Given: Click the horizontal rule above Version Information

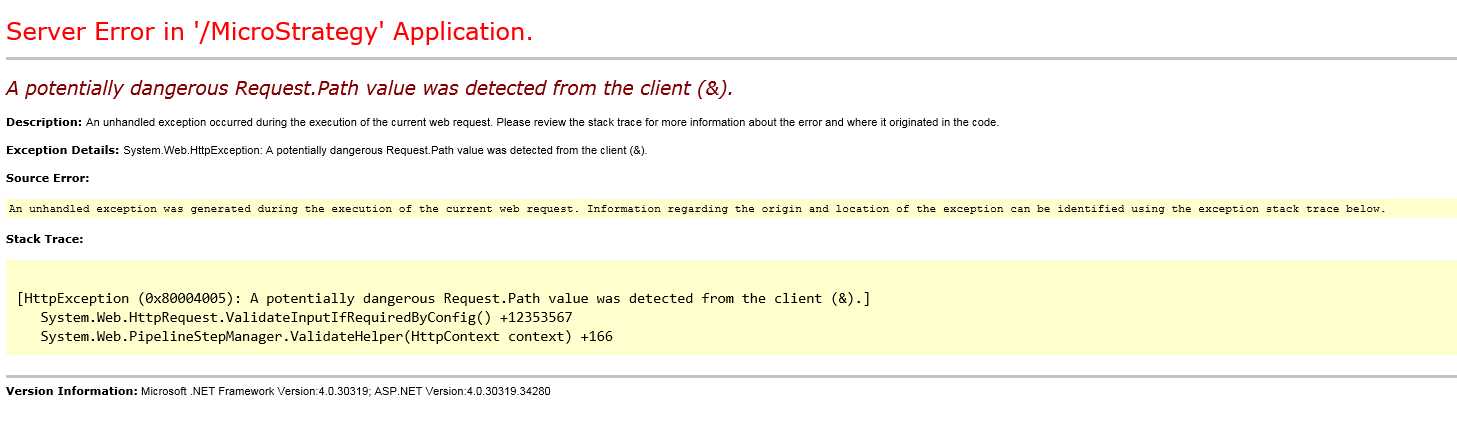Looking at the screenshot, I should tap(730, 376).
